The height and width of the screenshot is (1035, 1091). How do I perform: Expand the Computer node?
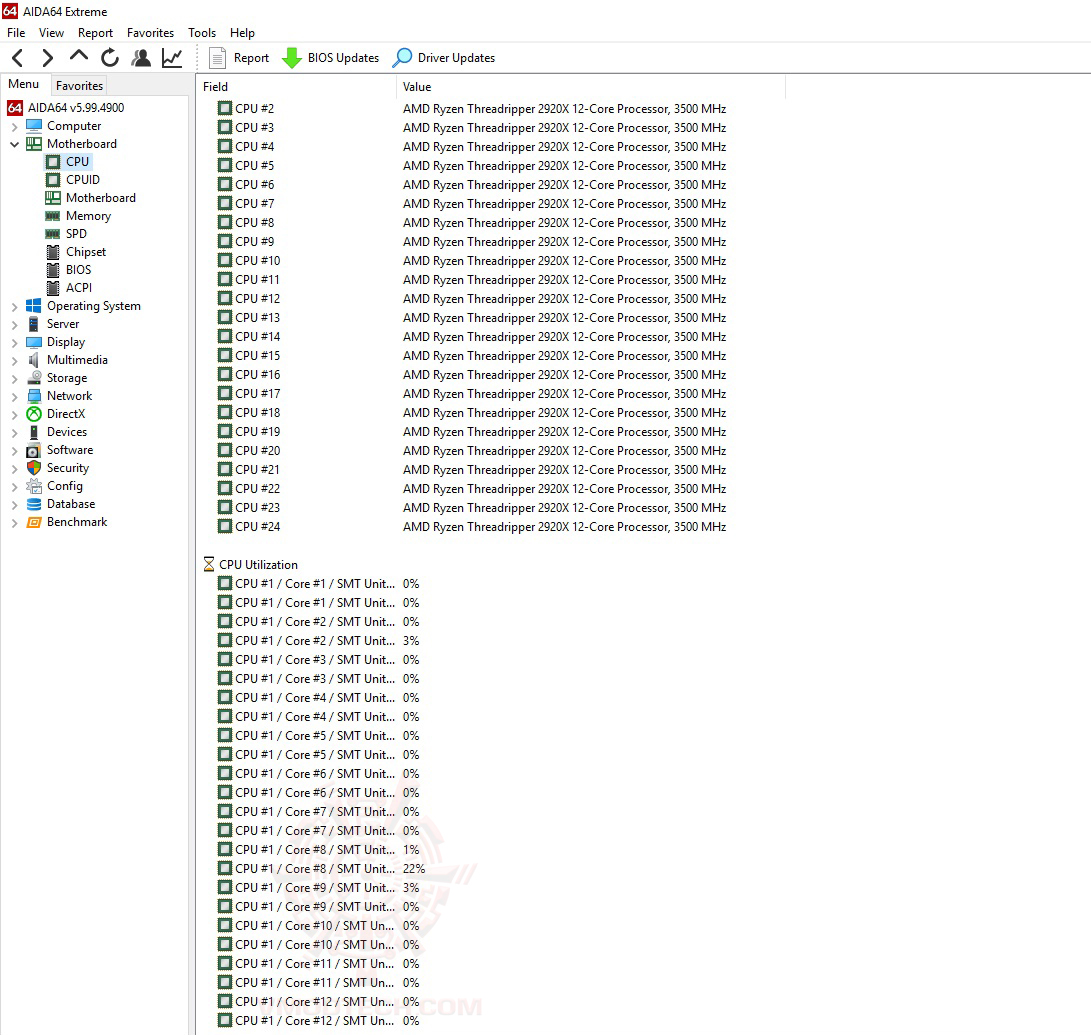point(15,127)
